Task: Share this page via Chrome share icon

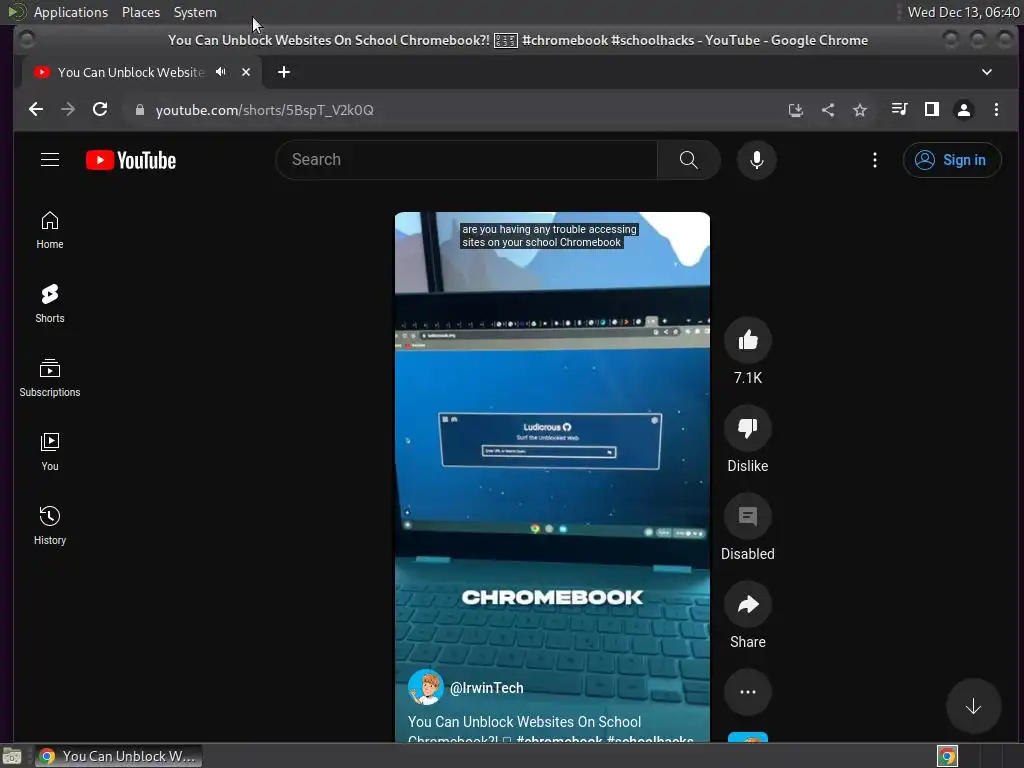Action: click(x=827, y=110)
